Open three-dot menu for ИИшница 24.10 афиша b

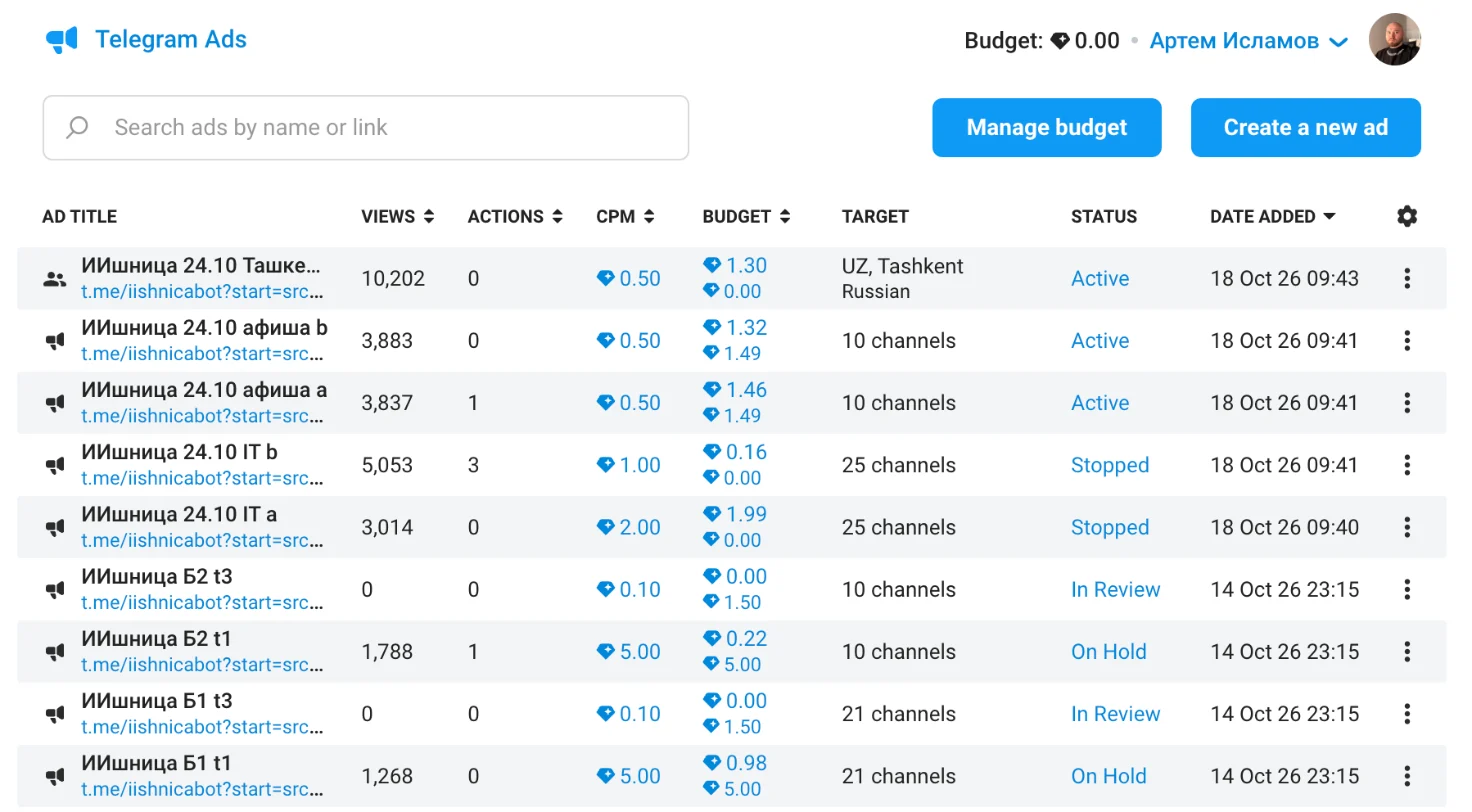(1407, 341)
